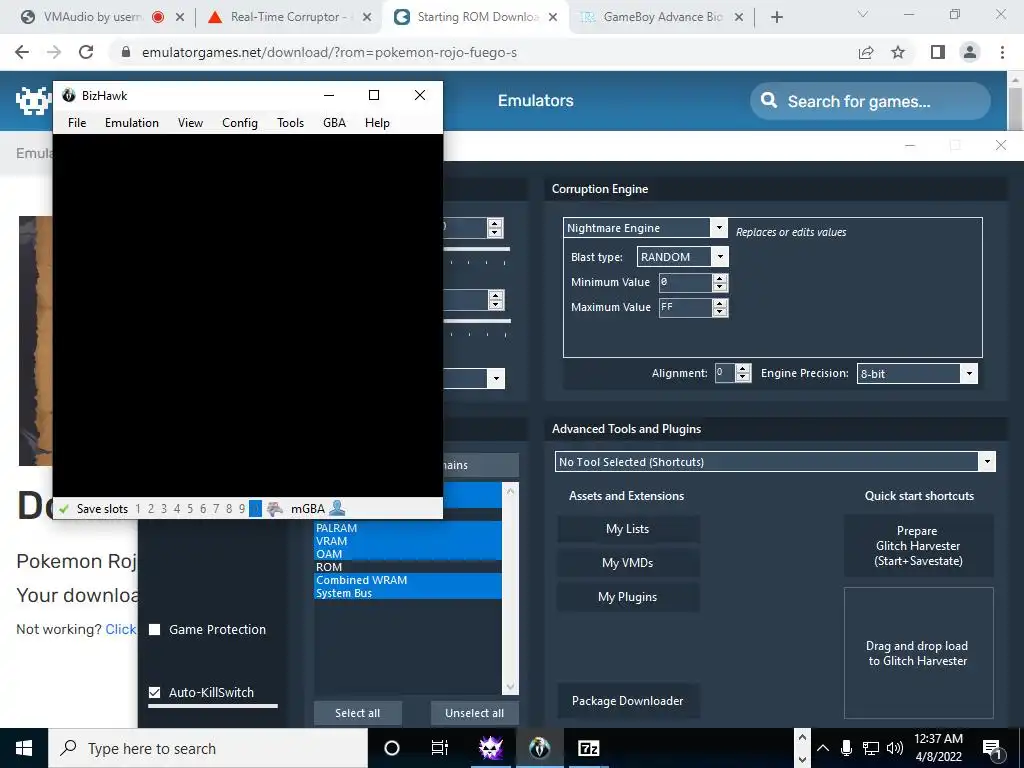Screen dimensions: 1024x768
Task: Click the volume icon in system tray
Action: click(x=895, y=748)
